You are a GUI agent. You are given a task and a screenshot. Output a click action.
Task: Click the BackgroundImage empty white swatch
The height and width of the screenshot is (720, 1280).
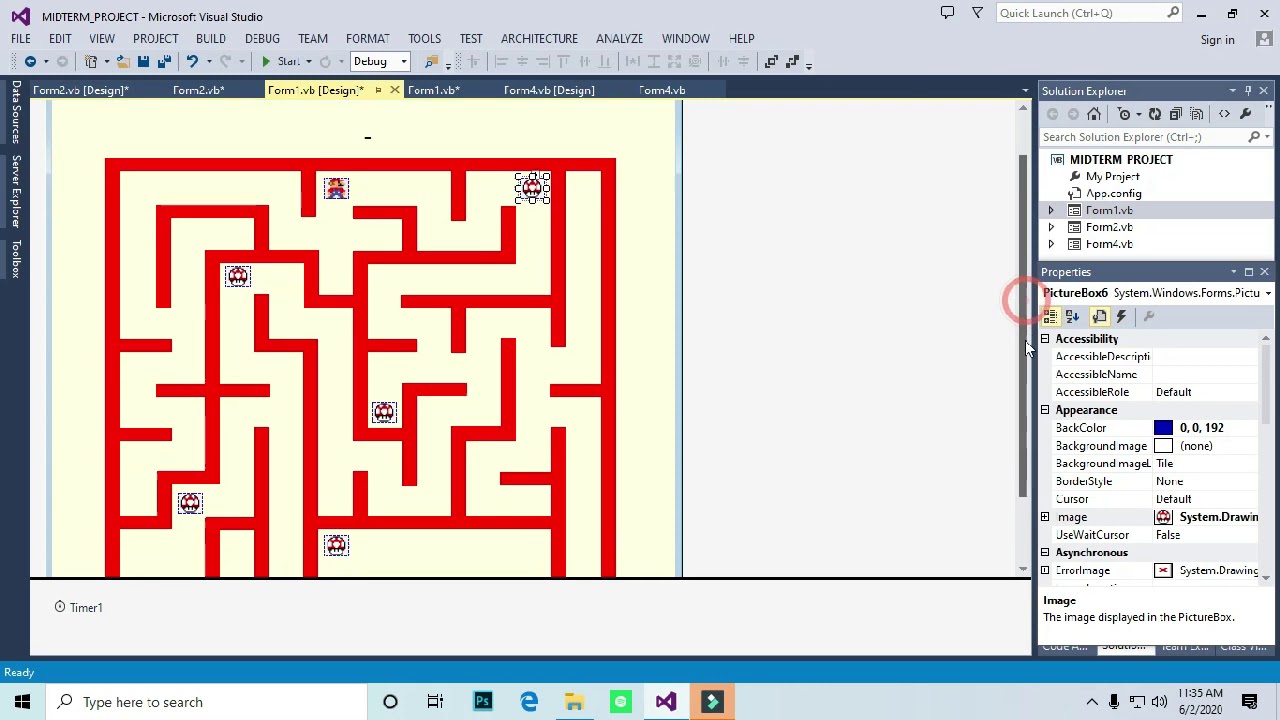pyautogui.click(x=1163, y=446)
